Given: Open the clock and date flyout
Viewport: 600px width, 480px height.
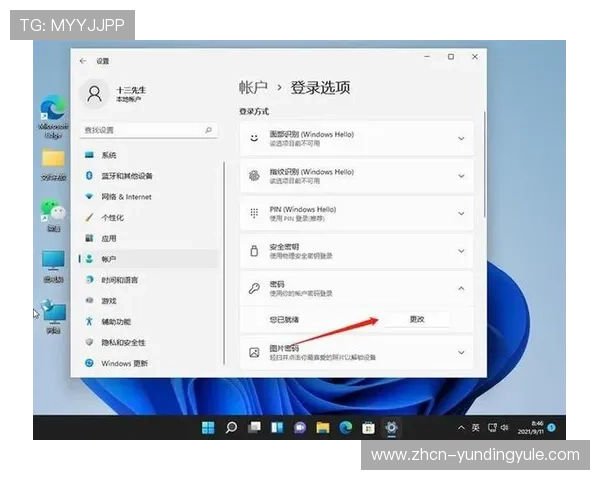Looking at the screenshot, I should pos(531,428).
